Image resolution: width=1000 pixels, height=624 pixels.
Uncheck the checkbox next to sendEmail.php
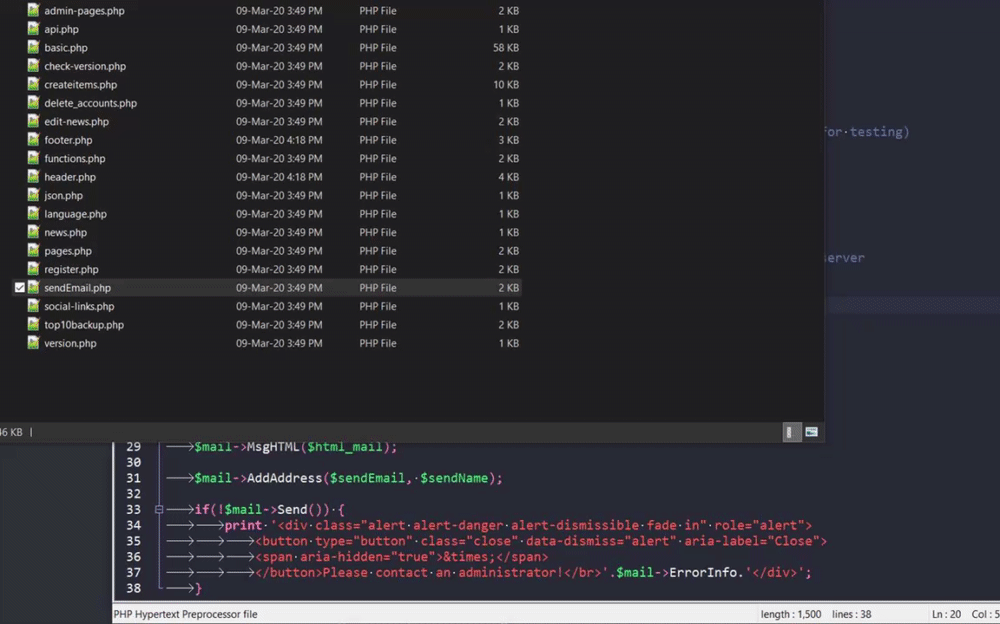(19, 287)
